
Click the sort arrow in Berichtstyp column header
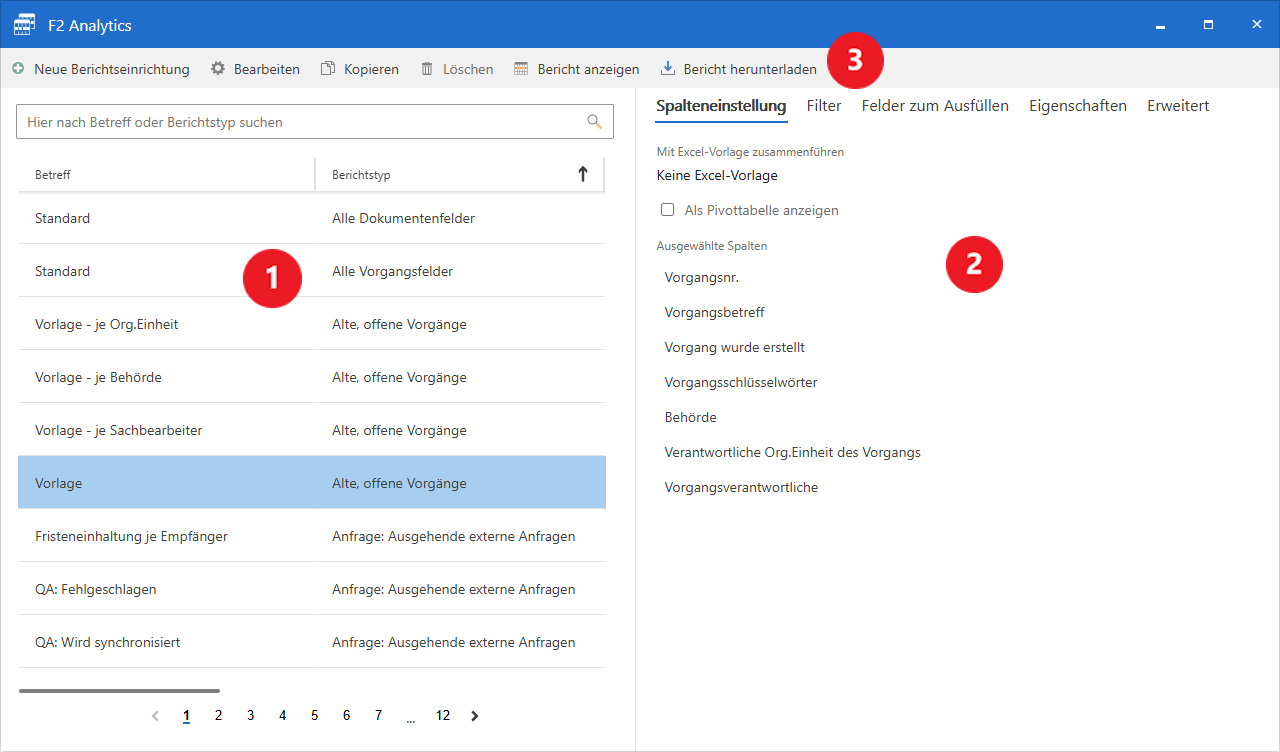(583, 174)
